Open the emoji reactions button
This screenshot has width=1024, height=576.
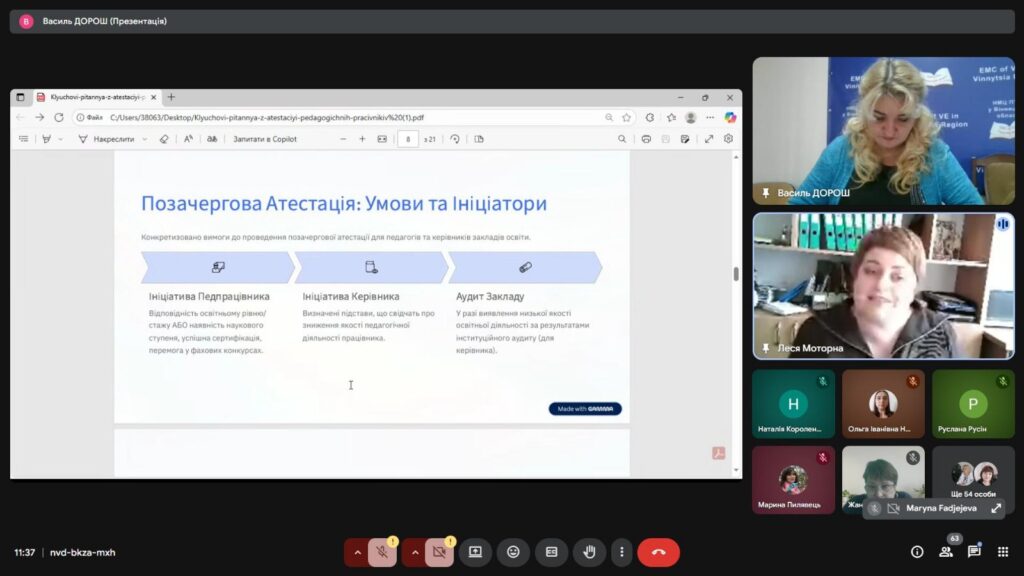coord(513,552)
